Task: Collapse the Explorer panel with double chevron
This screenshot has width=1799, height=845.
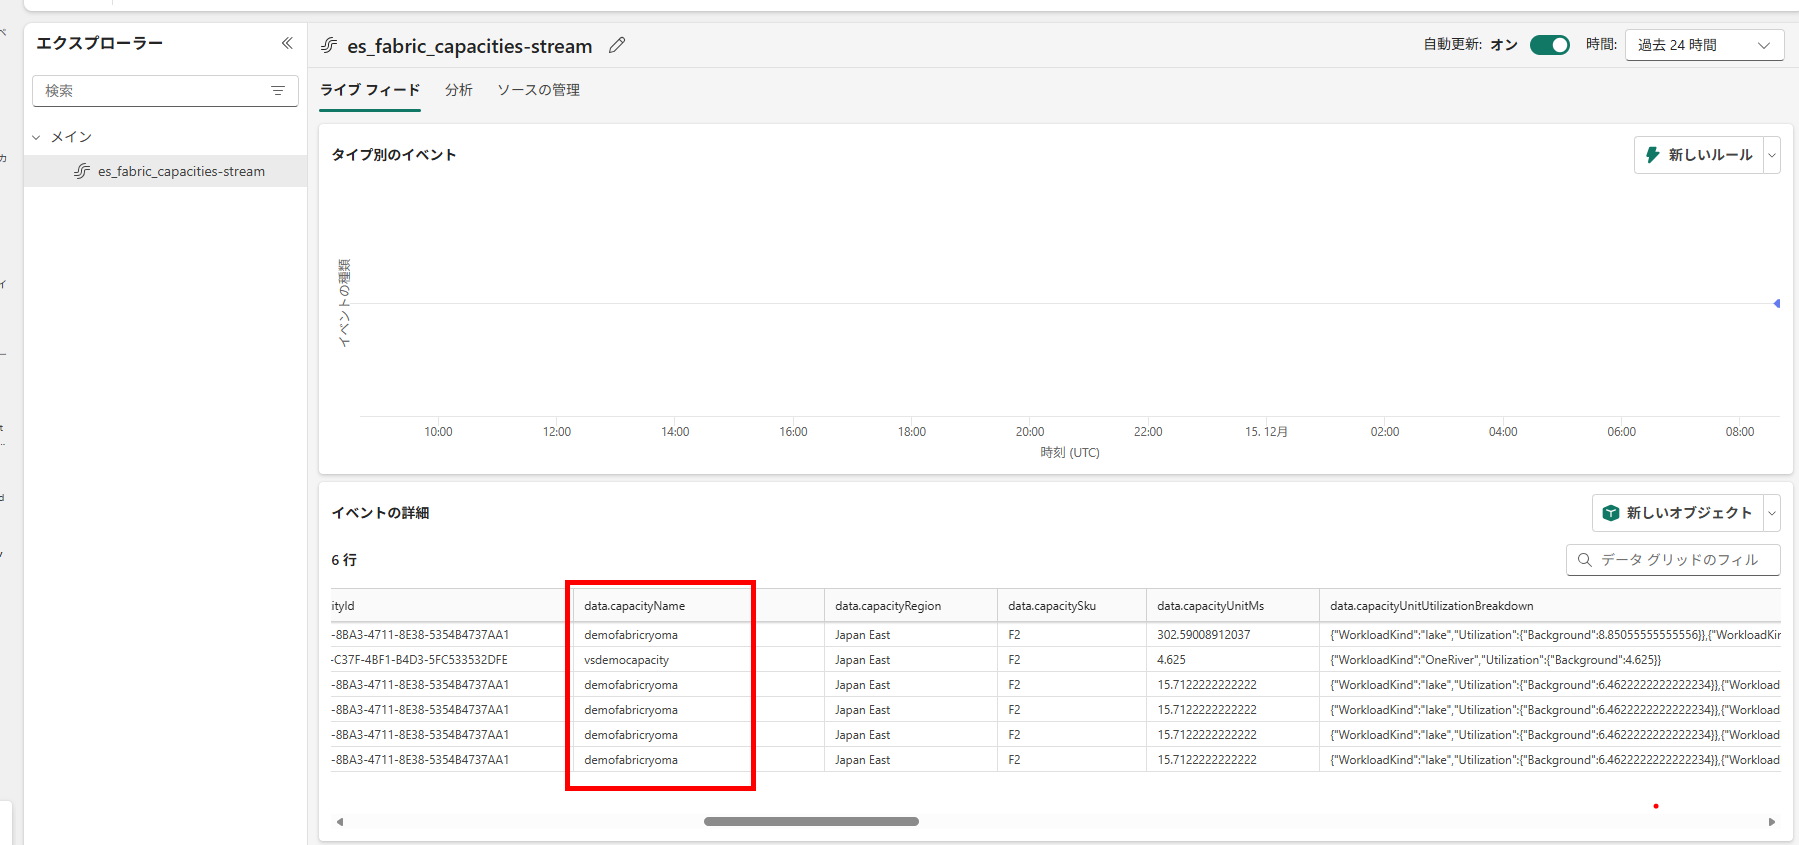Action: pyautogui.click(x=287, y=43)
